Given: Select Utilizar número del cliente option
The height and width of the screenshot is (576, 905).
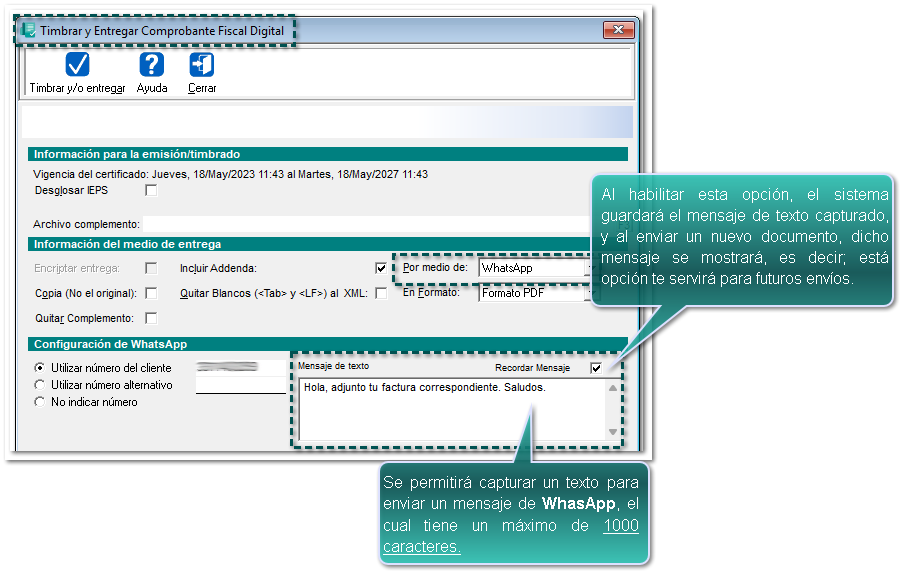Looking at the screenshot, I should tap(40, 368).
